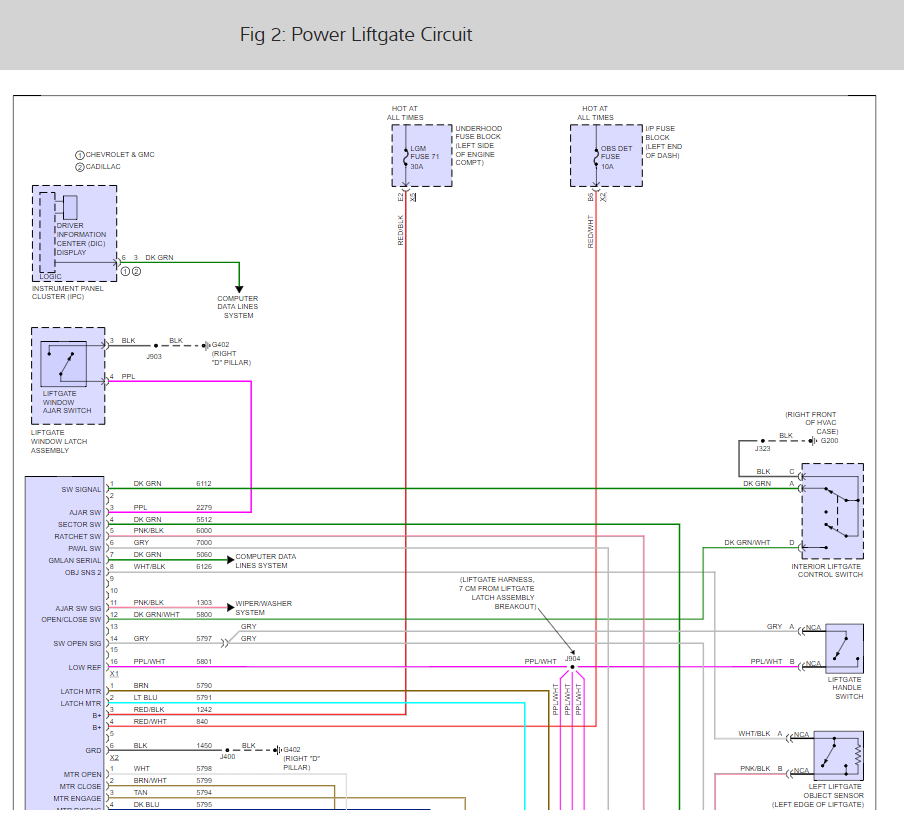904x822 pixels.
Task: Select the J904 splice point
Action: 572,667
